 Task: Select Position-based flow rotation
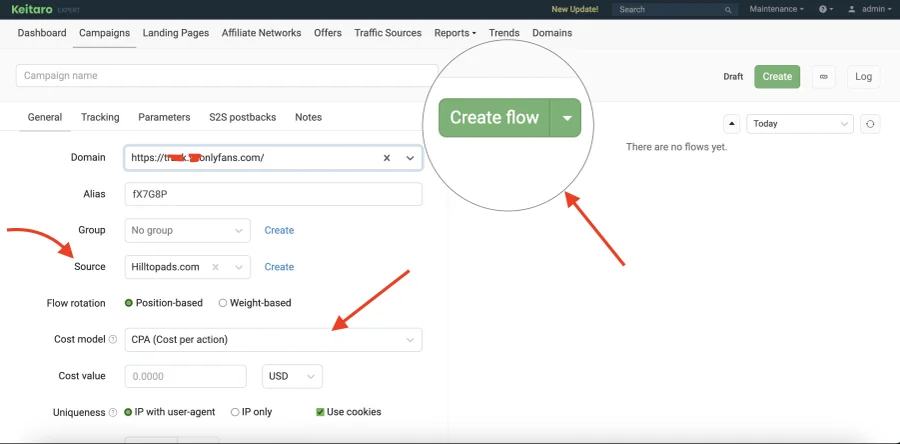[129, 303]
